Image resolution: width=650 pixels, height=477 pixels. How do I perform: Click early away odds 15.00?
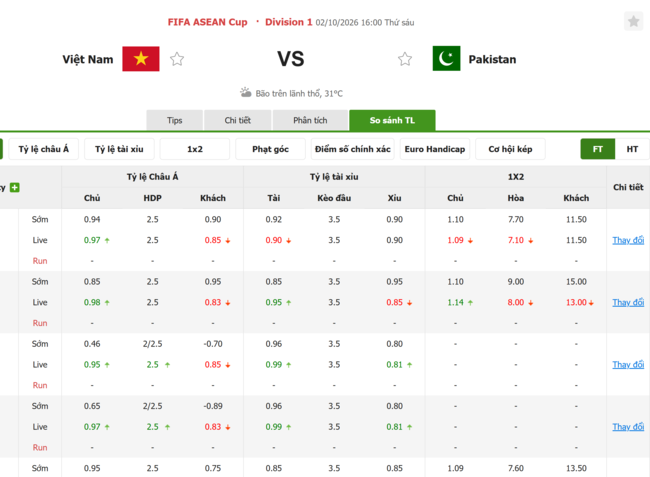(x=576, y=282)
